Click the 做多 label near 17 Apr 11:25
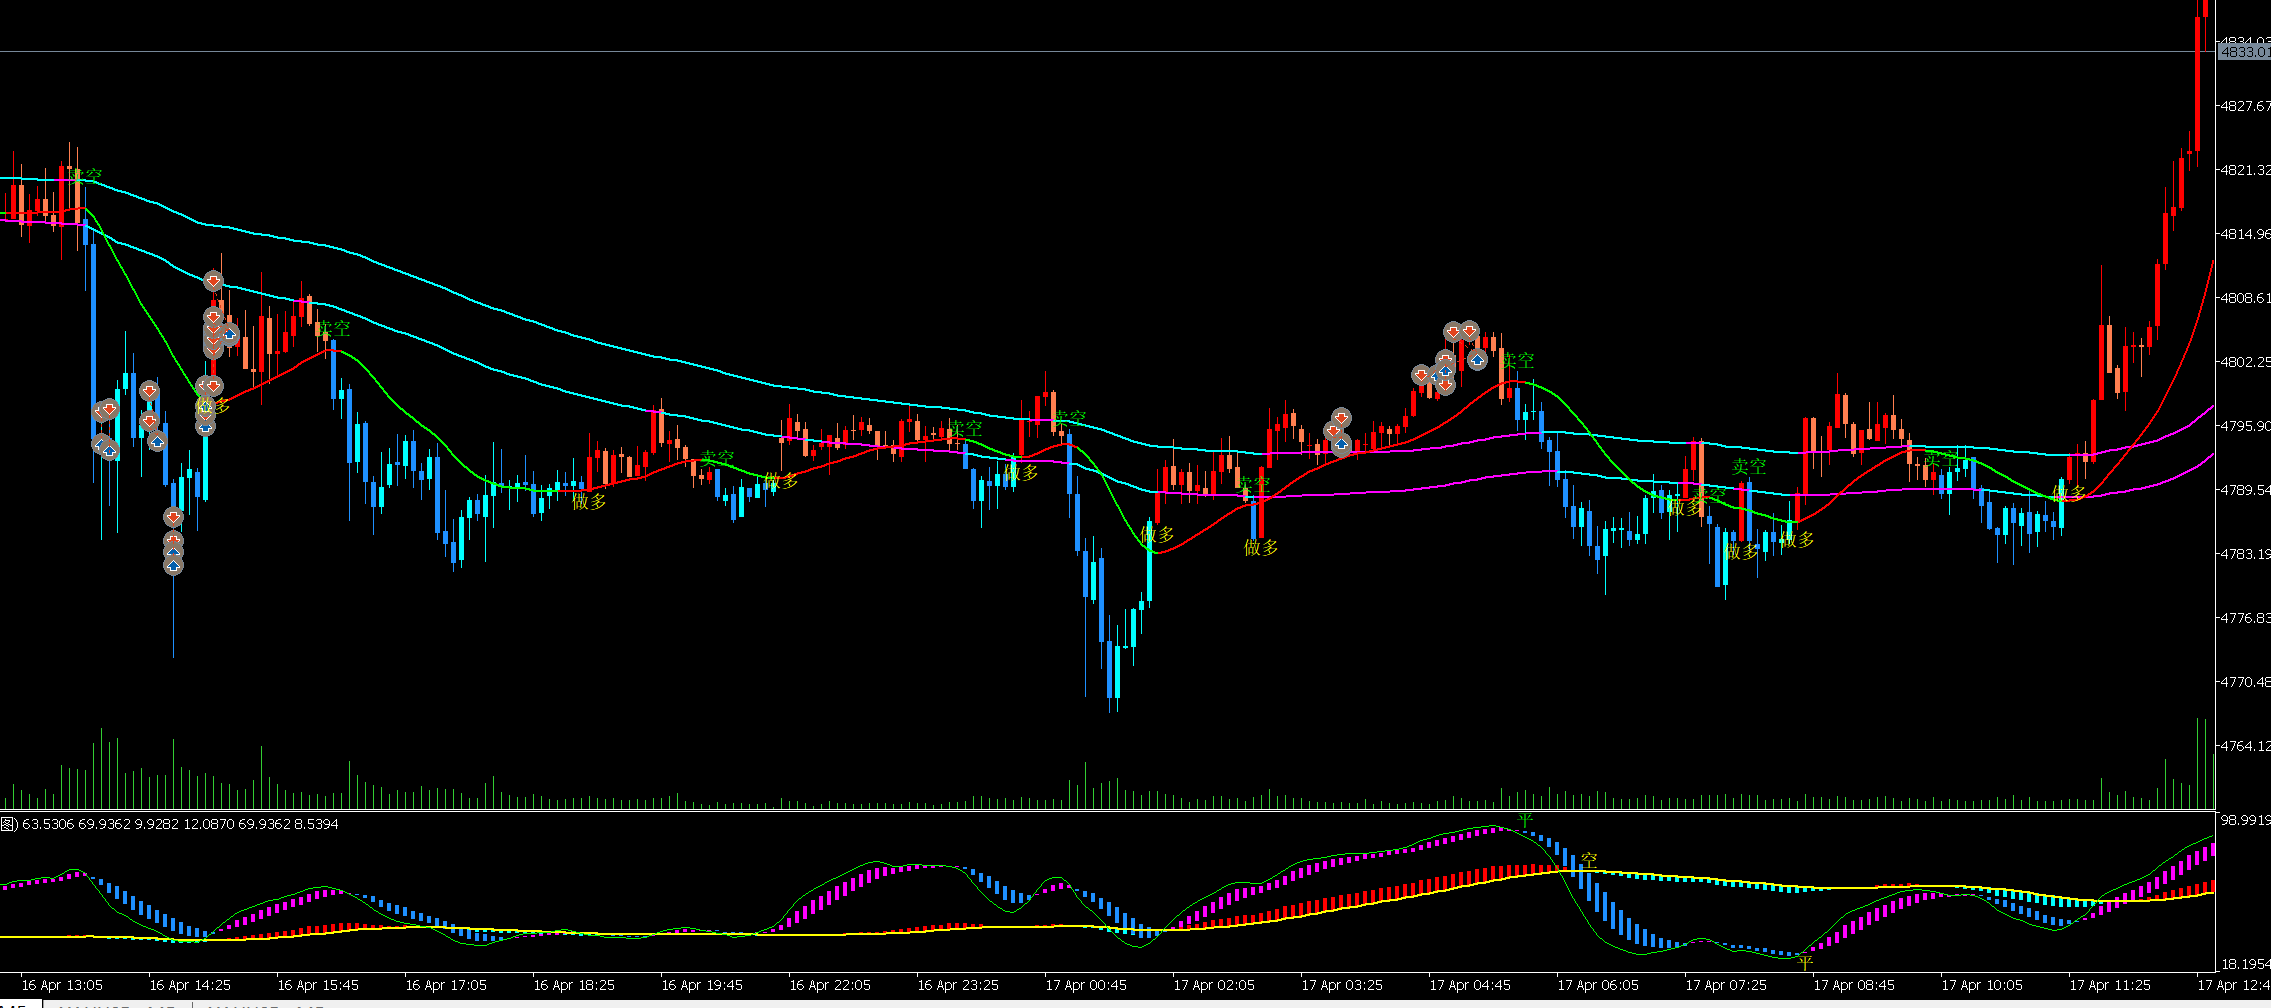Viewport: 2271px width, 1008px height. (x=2068, y=492)
